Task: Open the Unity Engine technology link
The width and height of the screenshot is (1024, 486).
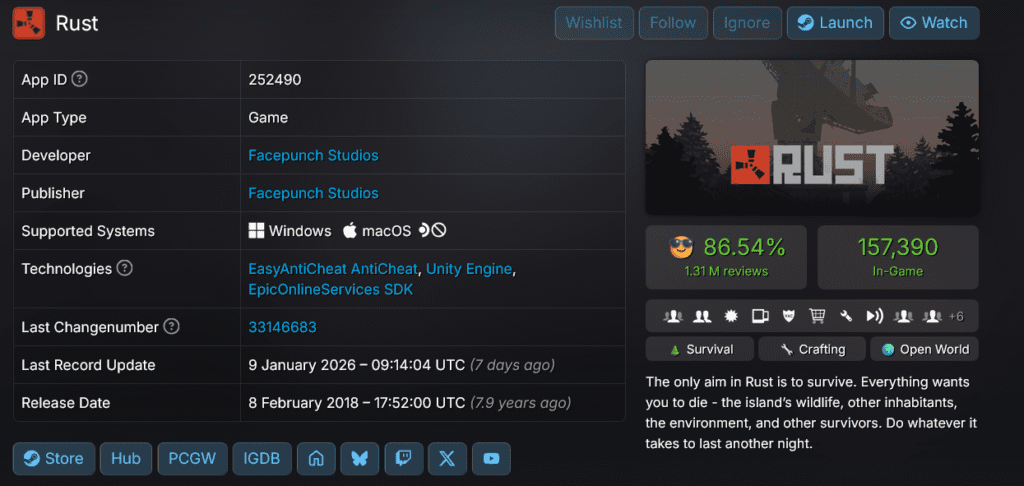Action: 469,269
